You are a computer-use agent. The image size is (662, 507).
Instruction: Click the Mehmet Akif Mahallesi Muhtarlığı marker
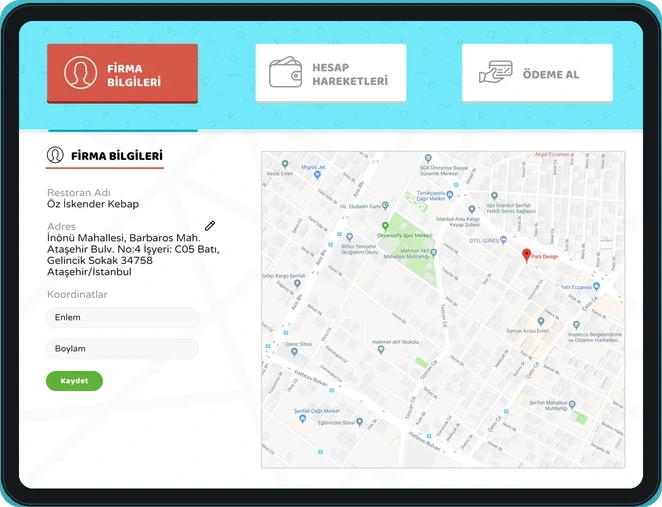click(434, 252)
